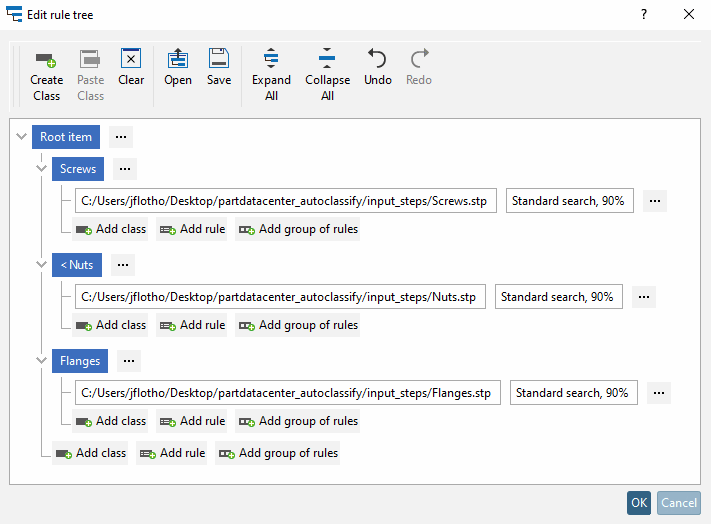Screen dimensions: 711x524
Task: Add rule at Root item level
Action: (x=172, y=453)
